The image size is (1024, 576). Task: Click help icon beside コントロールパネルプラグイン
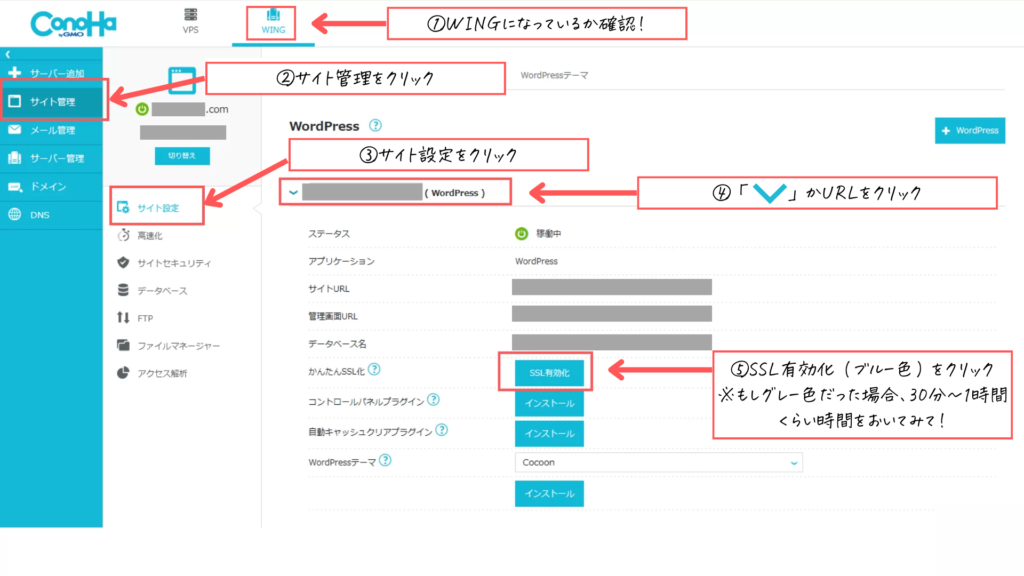(433, 400)
